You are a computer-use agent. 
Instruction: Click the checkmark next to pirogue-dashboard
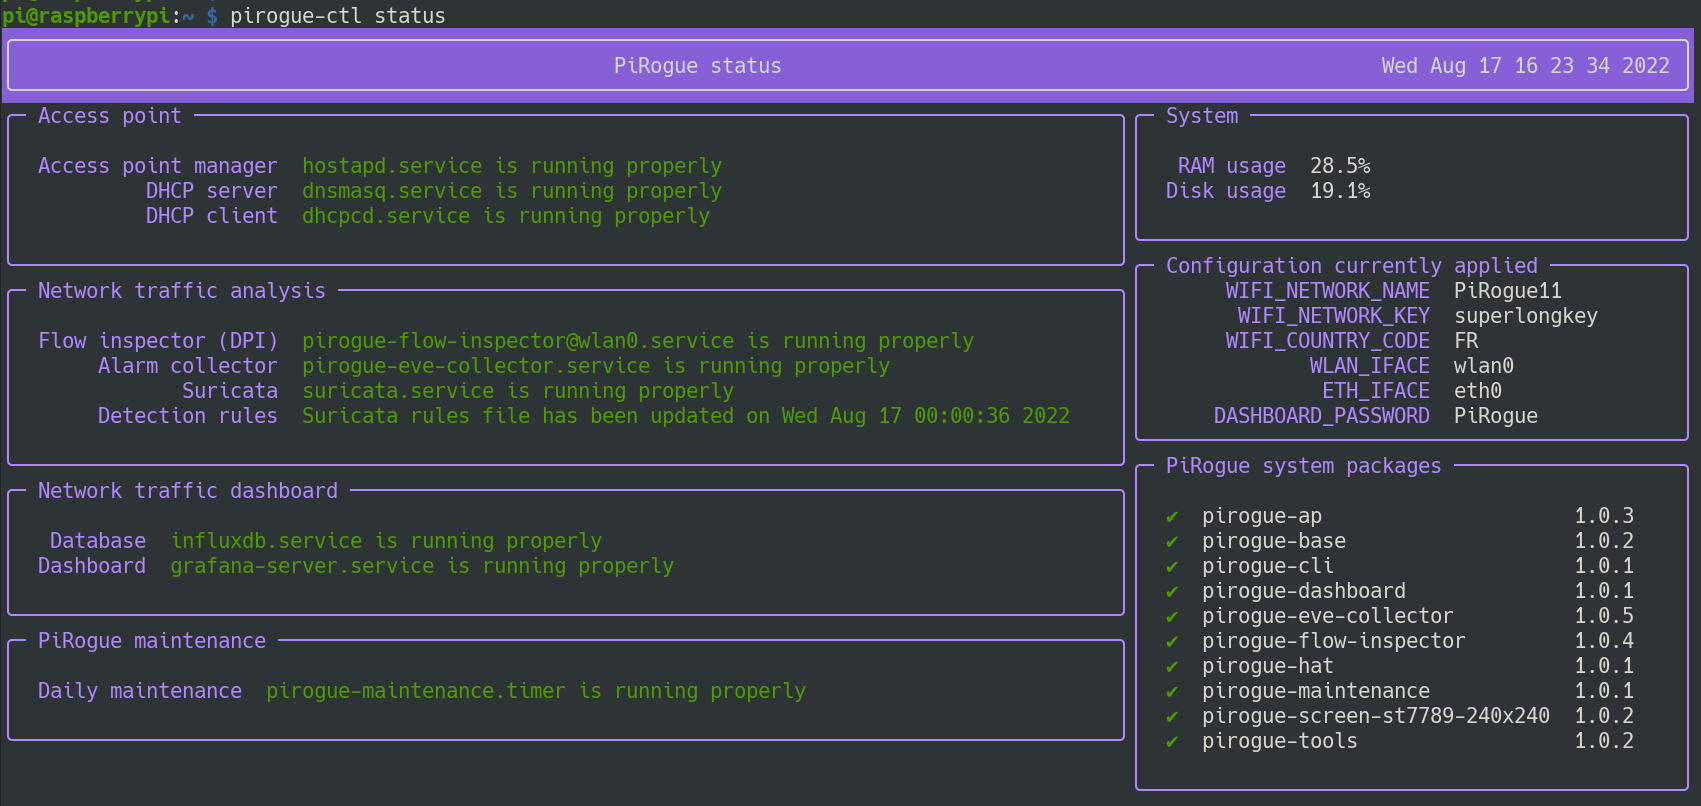[x=1172, y=592]
